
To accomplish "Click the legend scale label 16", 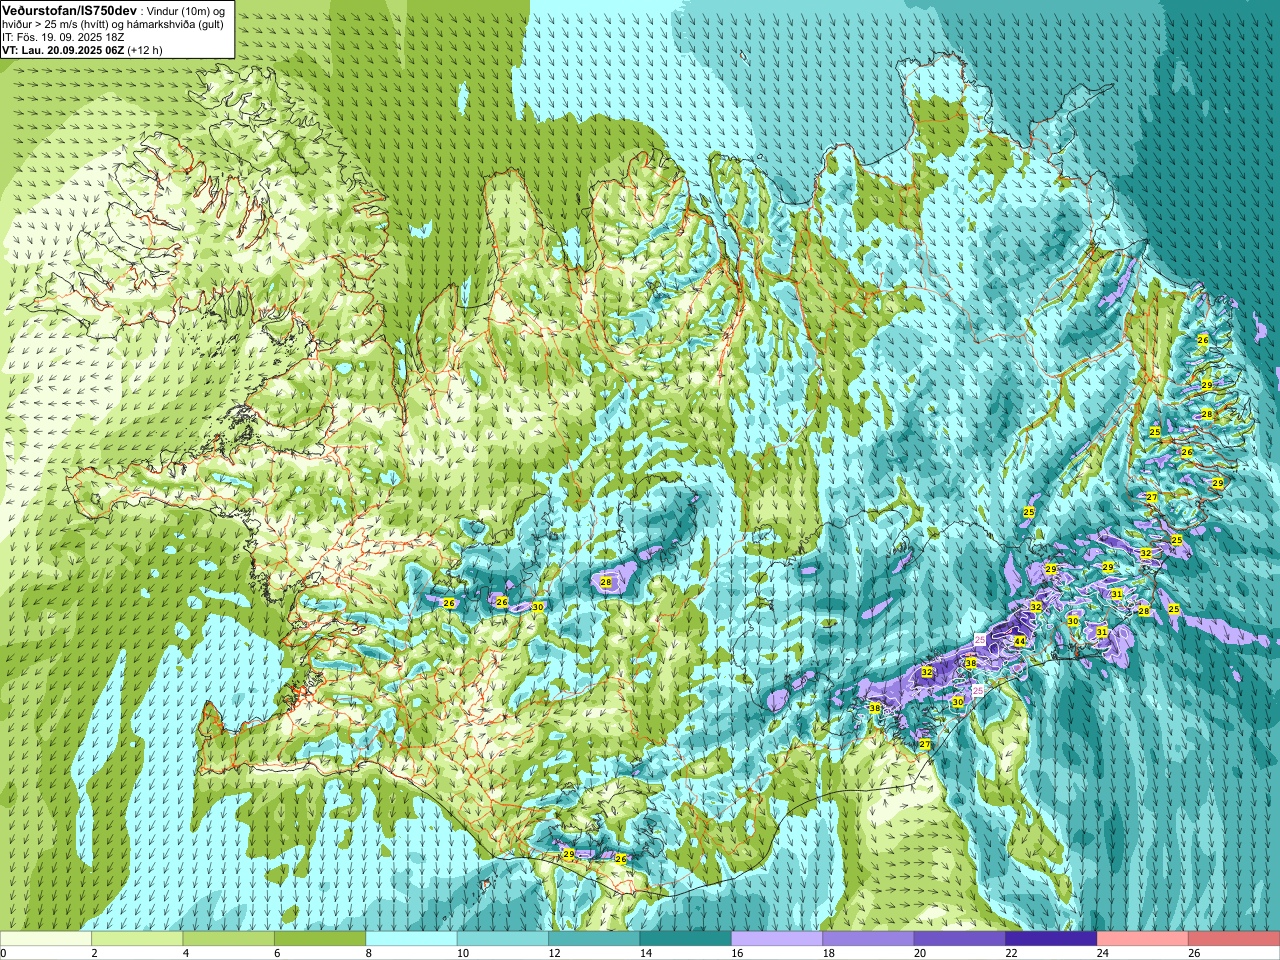I will 737,954.
